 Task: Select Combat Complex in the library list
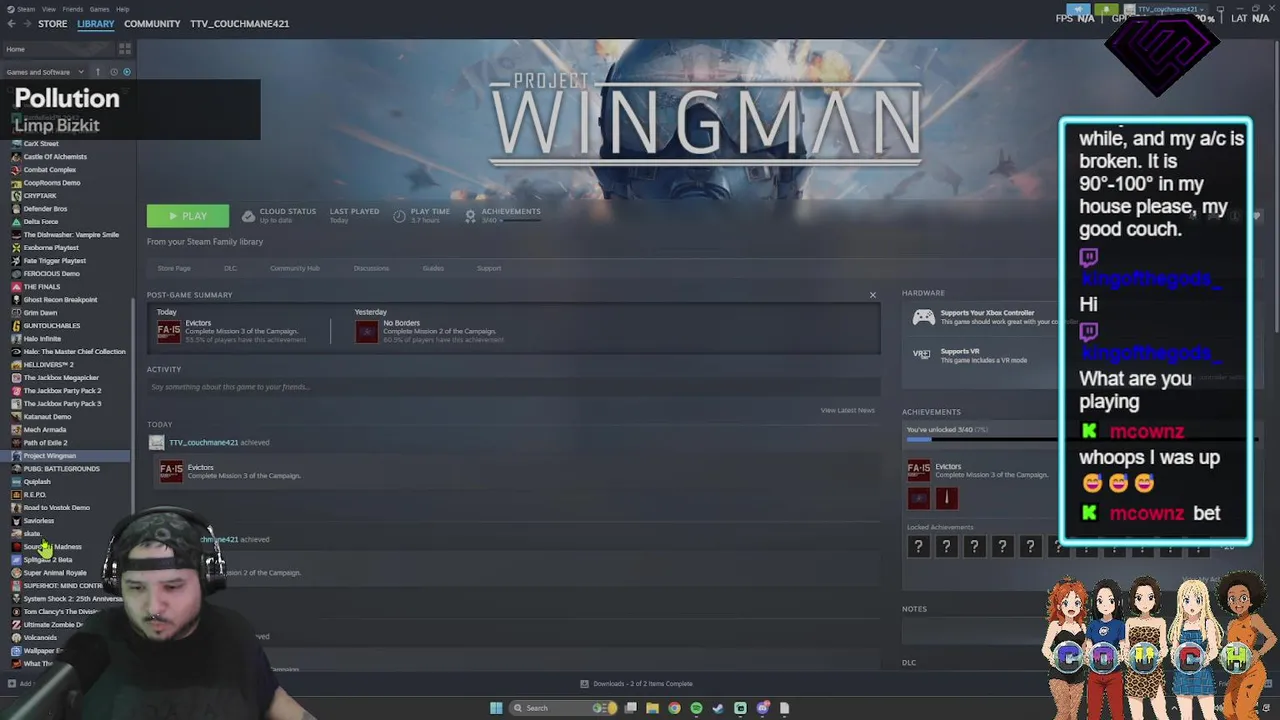click(49, 170)
